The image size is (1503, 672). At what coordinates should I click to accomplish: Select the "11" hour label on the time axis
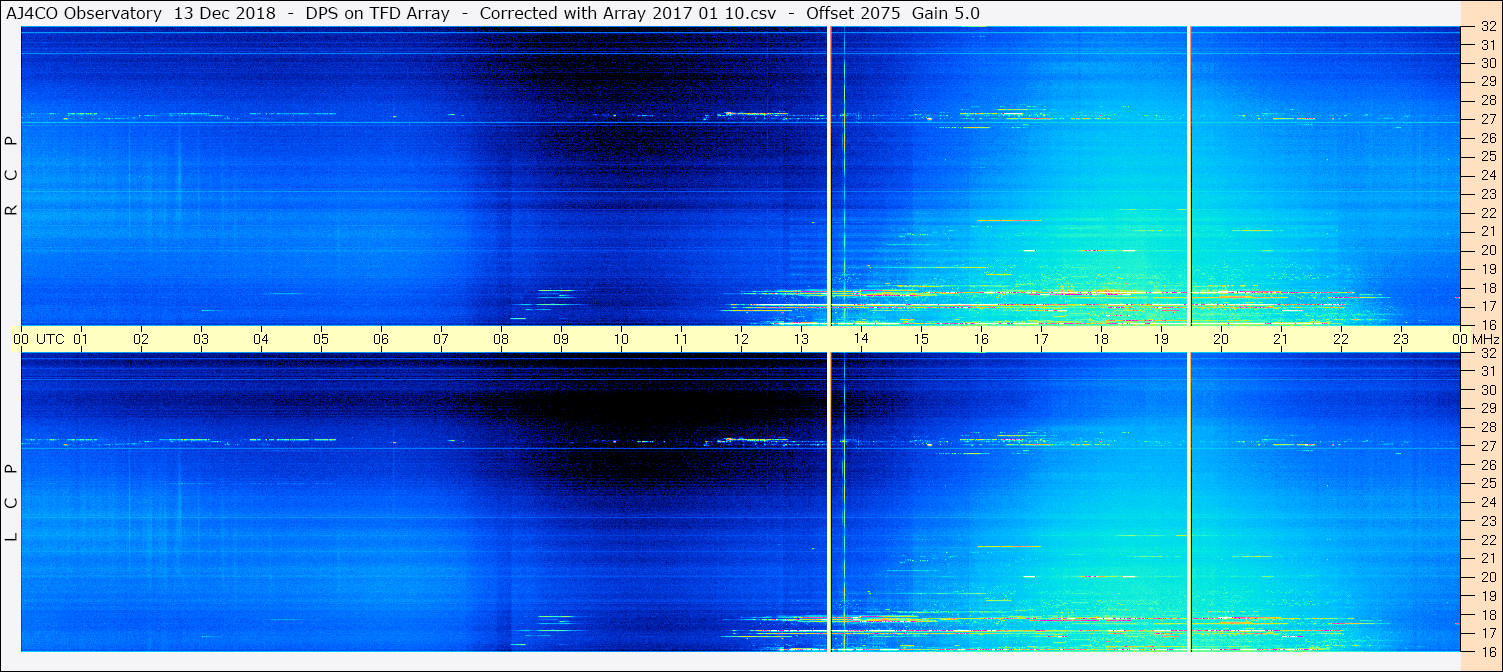point(681,339)
